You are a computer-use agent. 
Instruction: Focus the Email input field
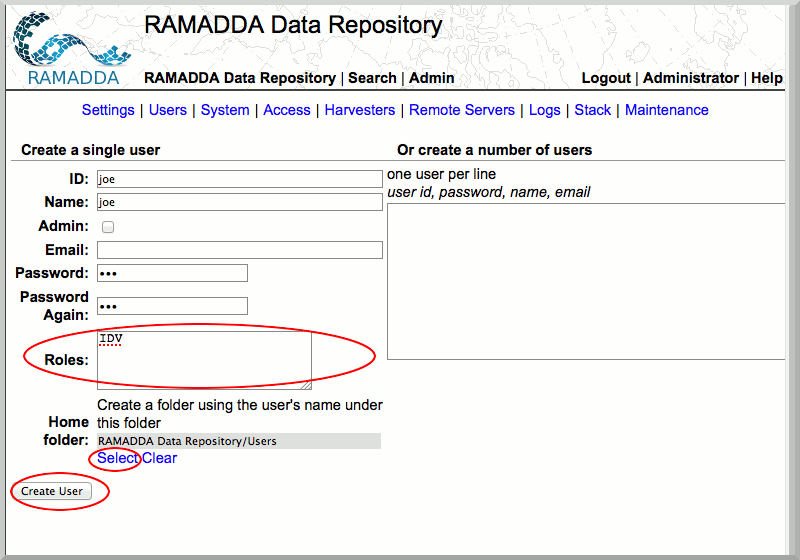(x=240, y=250)
